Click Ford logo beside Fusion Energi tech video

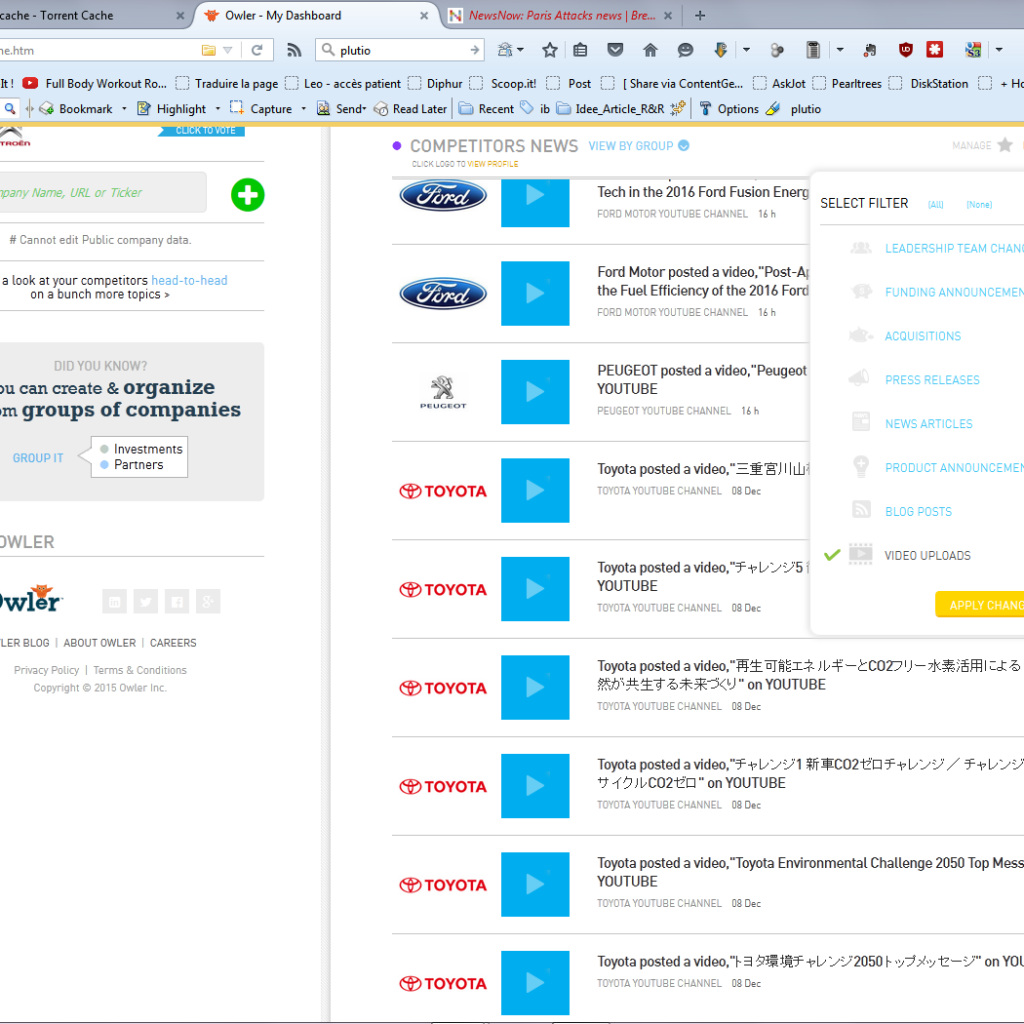(443, 196)
